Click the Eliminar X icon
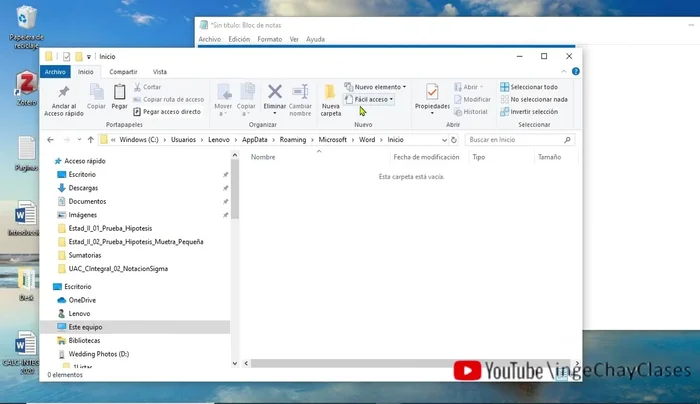 (x=275, y=92)
